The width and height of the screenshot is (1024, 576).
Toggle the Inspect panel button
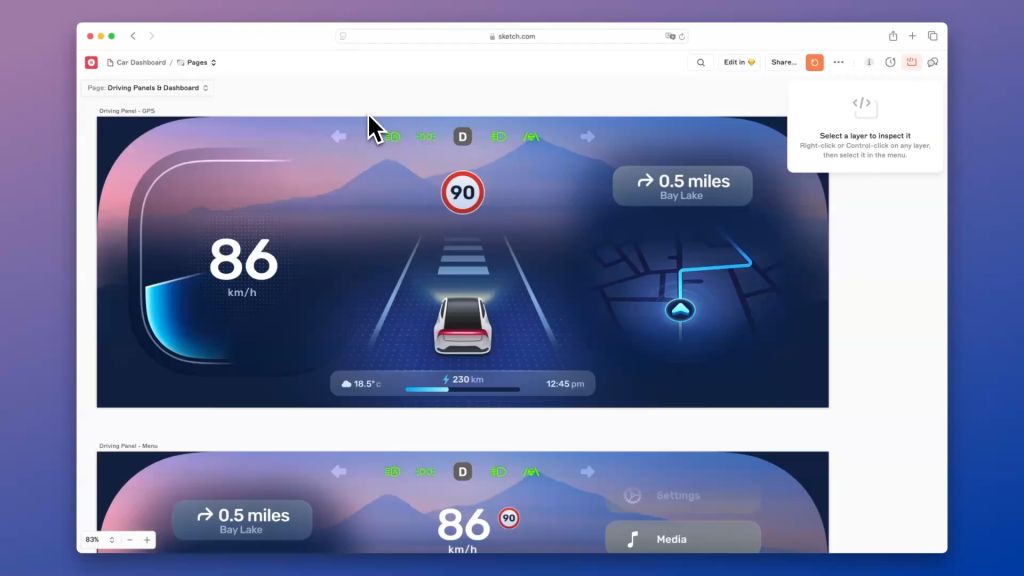[911, 62]
